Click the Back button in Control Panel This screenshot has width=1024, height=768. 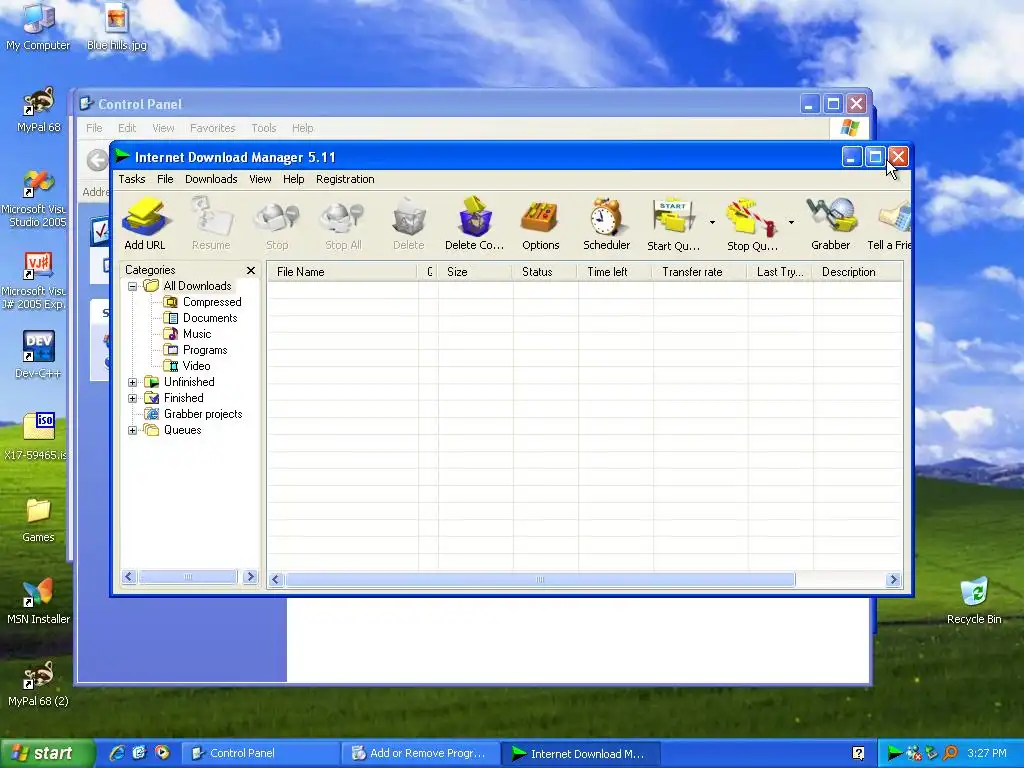pos(97,159)
